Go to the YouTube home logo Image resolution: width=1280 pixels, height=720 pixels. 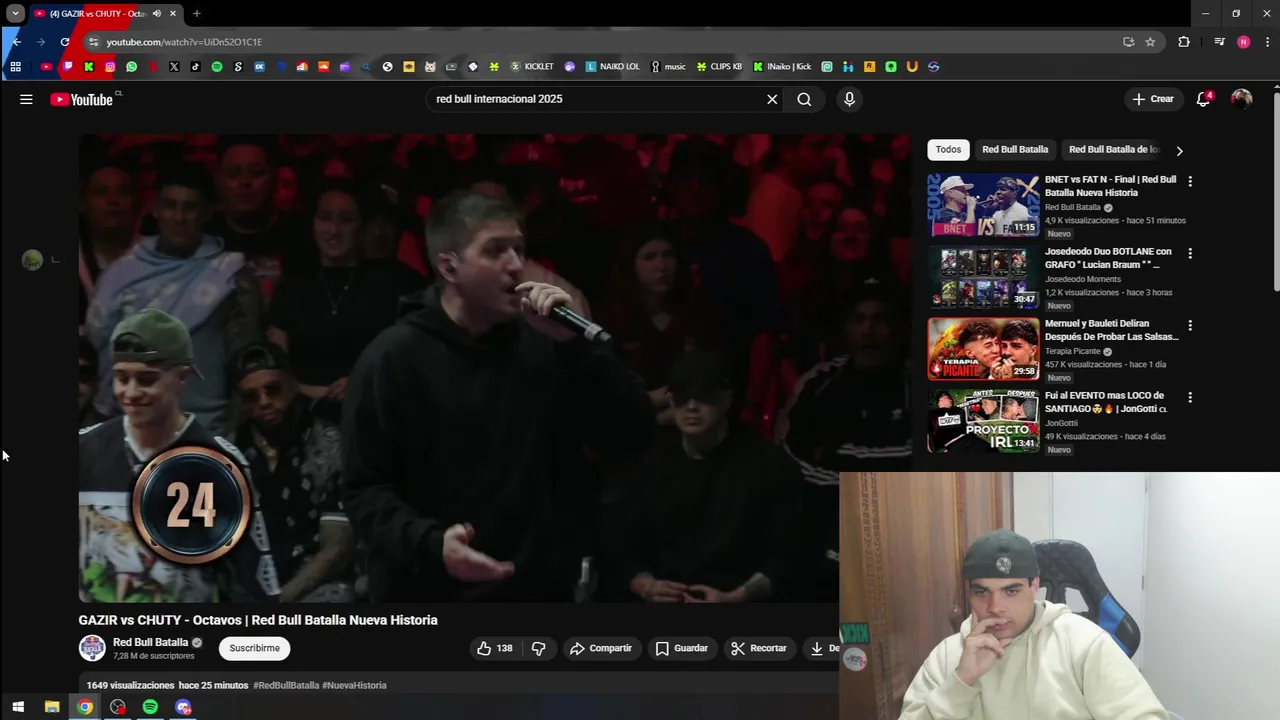81,99
